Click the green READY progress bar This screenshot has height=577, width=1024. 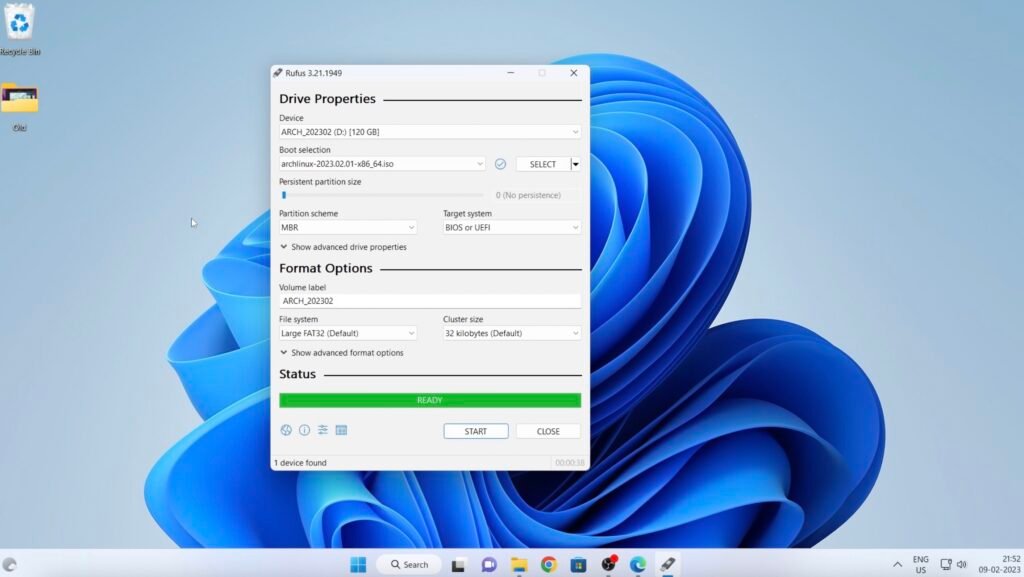[430, 400]
